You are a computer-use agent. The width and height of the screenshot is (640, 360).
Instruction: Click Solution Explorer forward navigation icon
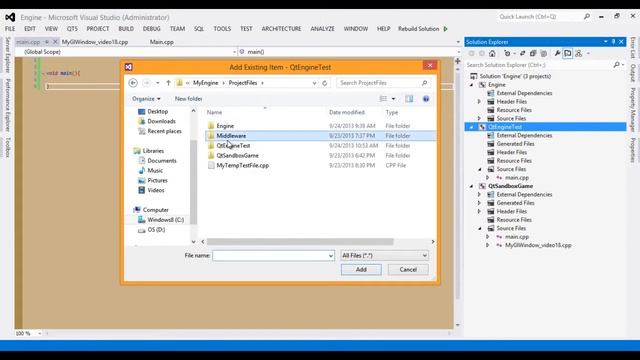tap(482, 53)
